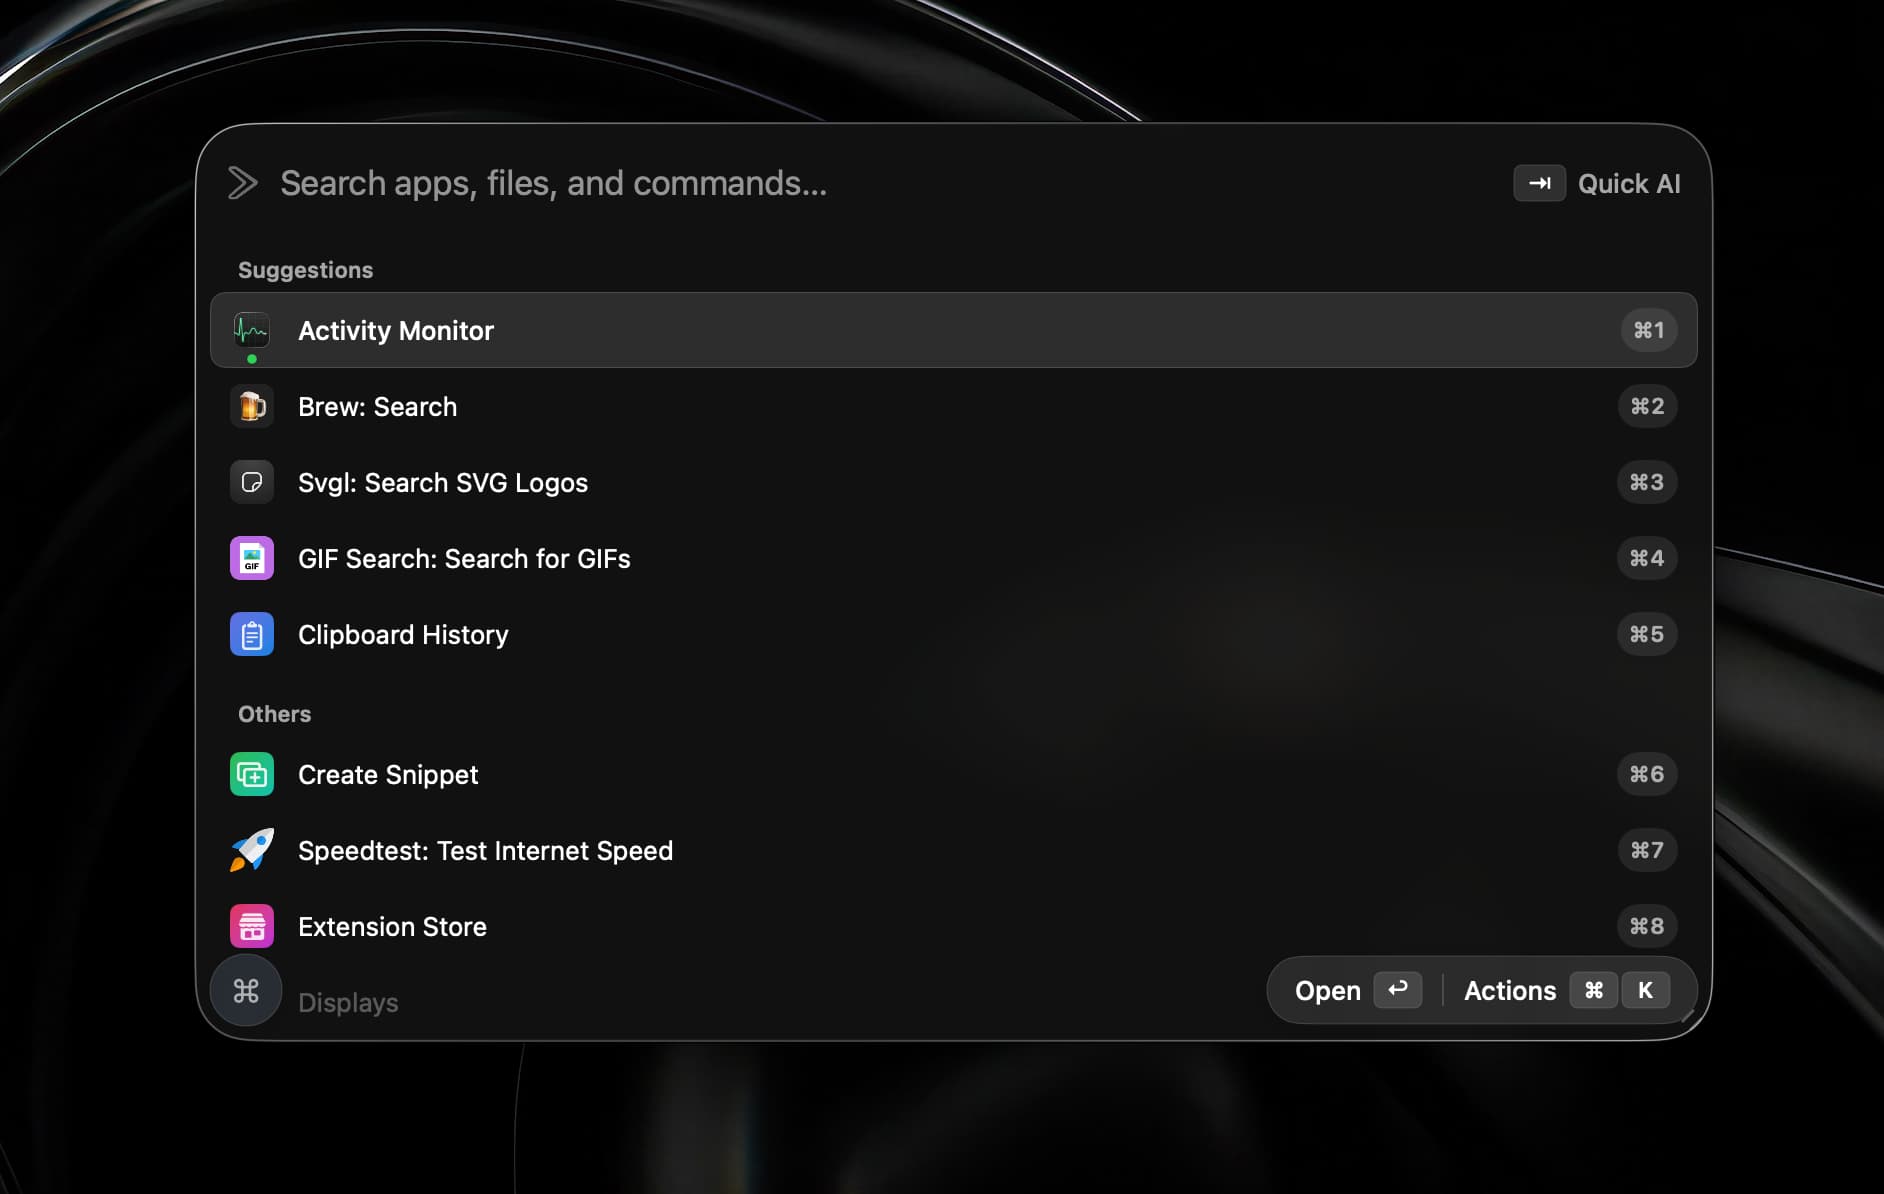The image size is (1884, 1194).
Task: Select Brew: Search command
Action: (954, 406)
